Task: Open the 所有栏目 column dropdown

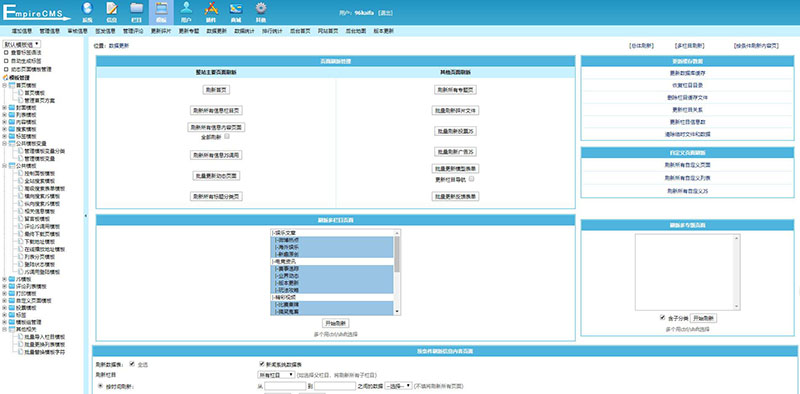Action: click(x=276, y=375)
